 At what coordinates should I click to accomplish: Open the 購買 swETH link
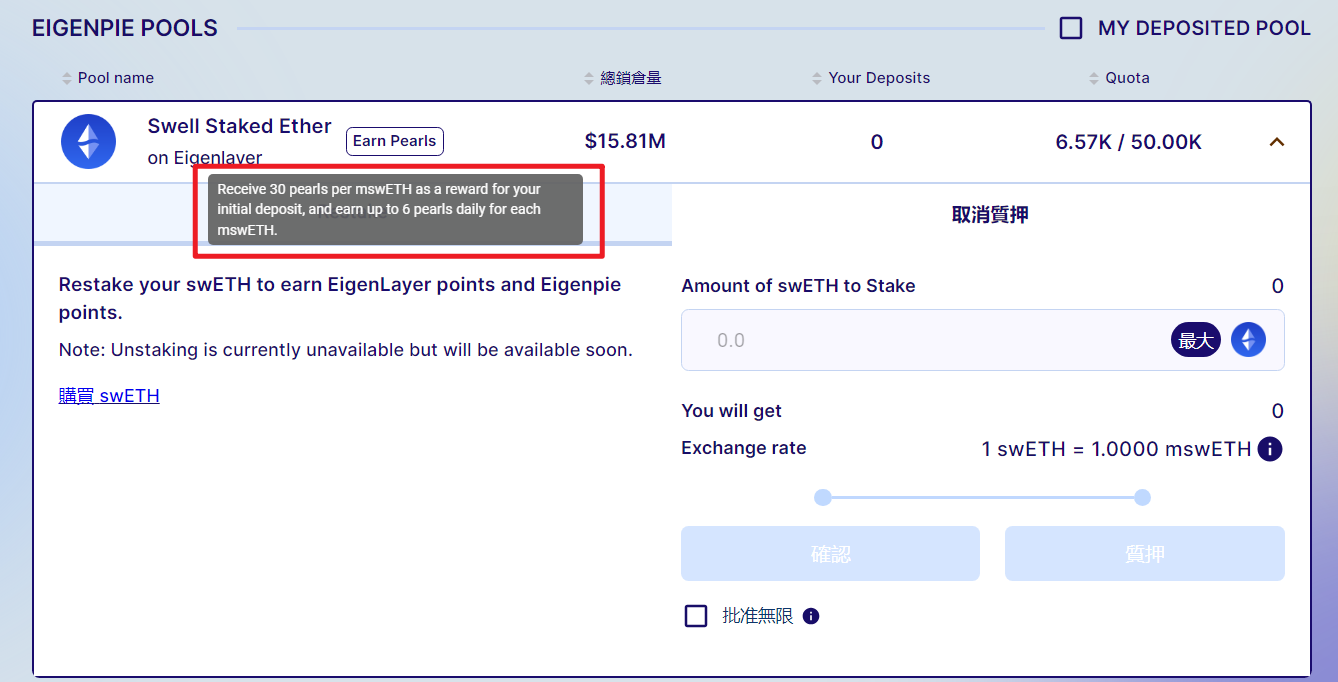(109, 396)
